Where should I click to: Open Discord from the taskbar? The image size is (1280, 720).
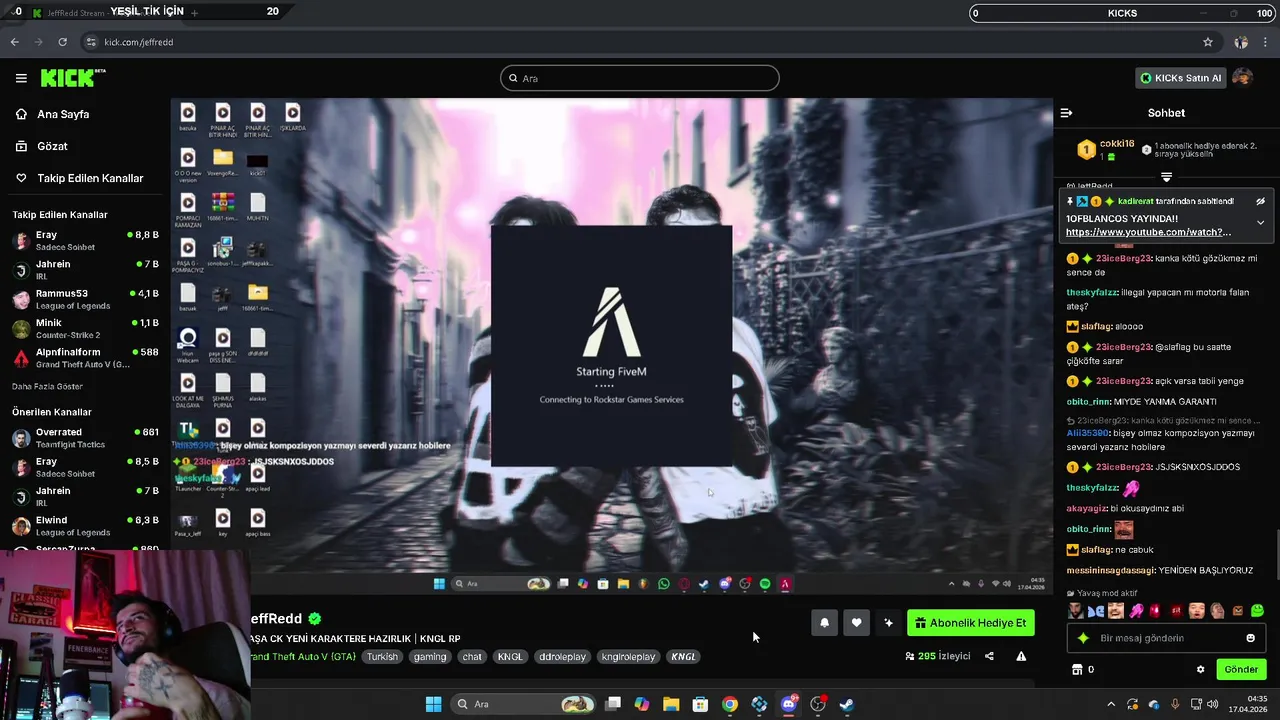coord(789,704)
